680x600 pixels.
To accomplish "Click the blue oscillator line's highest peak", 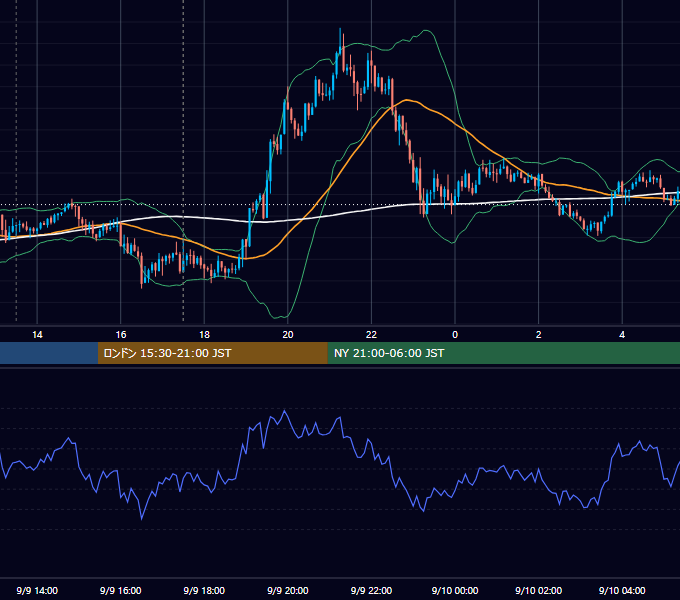I will tap(285, 411).
